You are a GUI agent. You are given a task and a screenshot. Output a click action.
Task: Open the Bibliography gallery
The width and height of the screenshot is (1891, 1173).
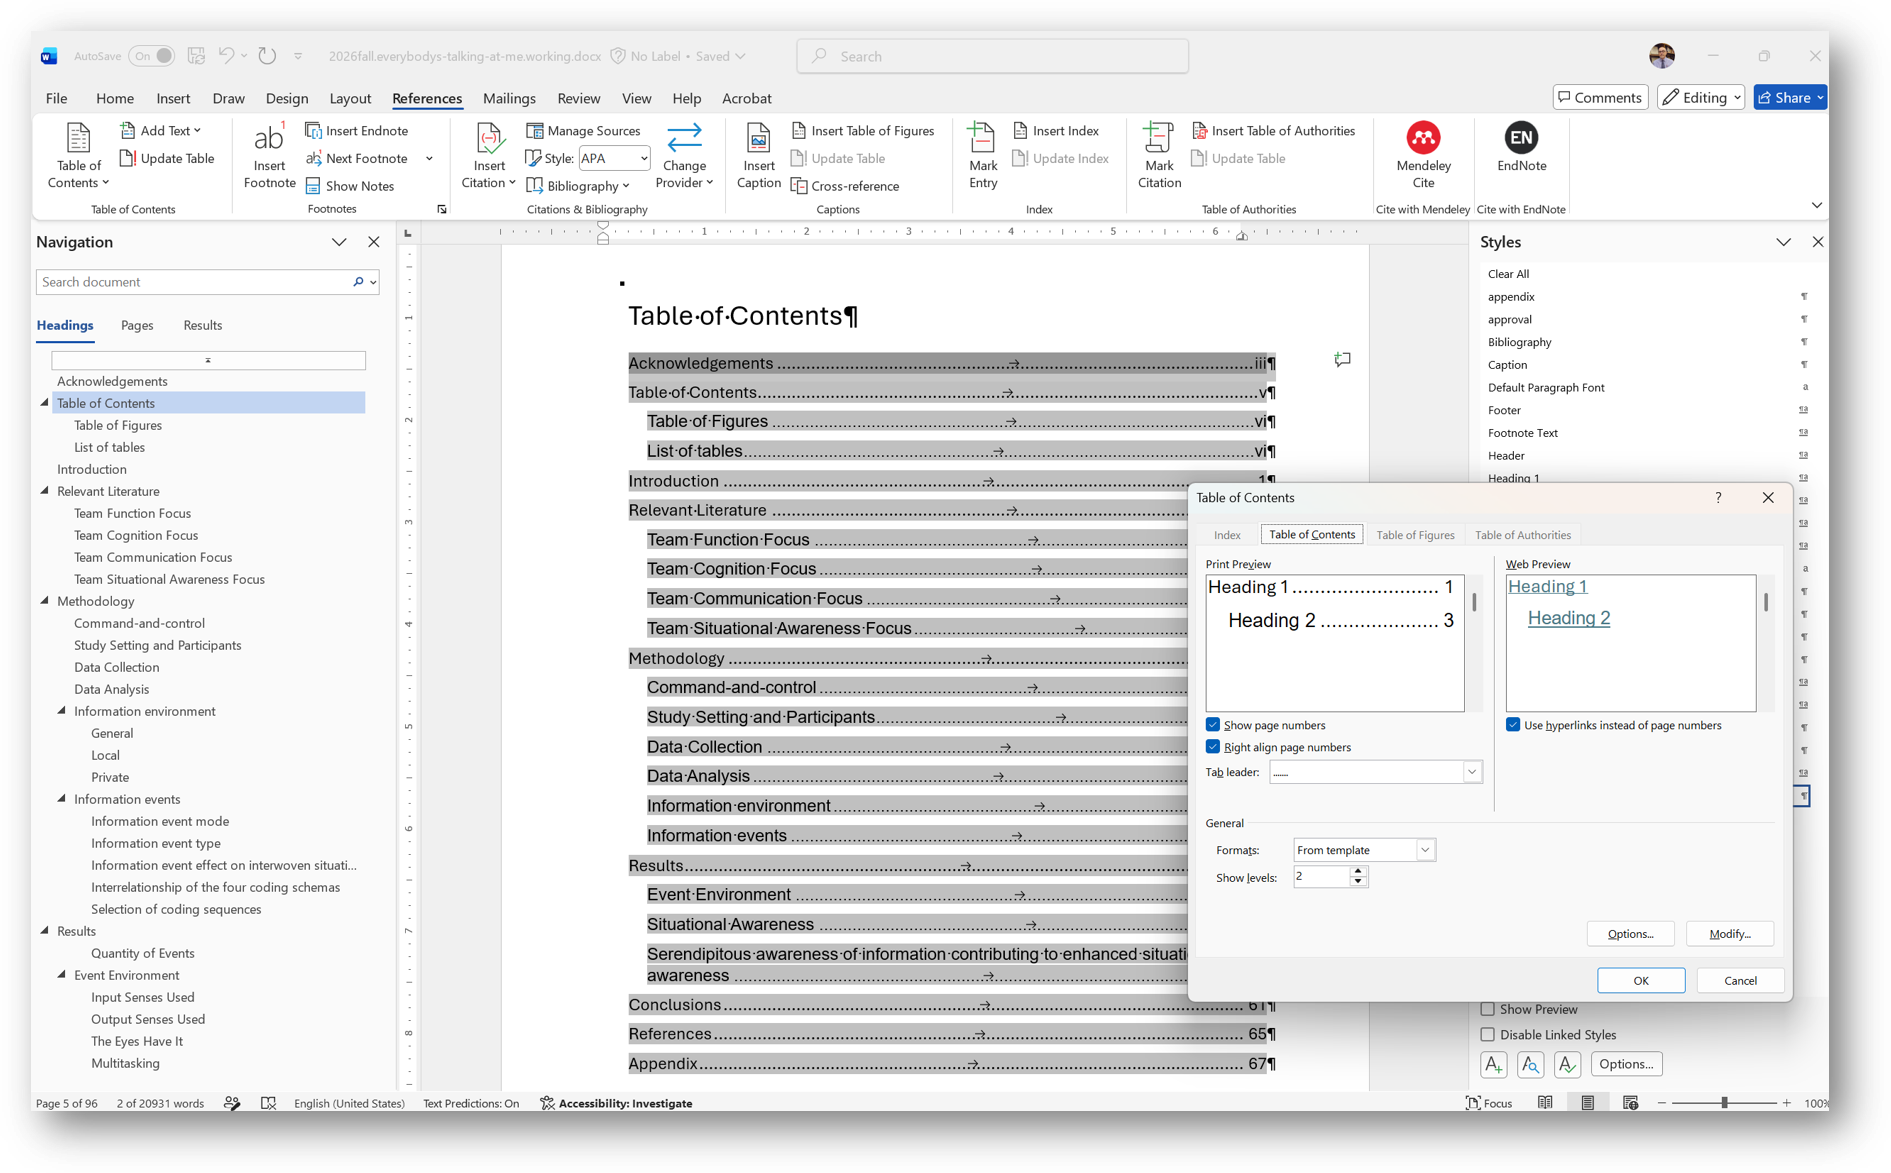578,186
